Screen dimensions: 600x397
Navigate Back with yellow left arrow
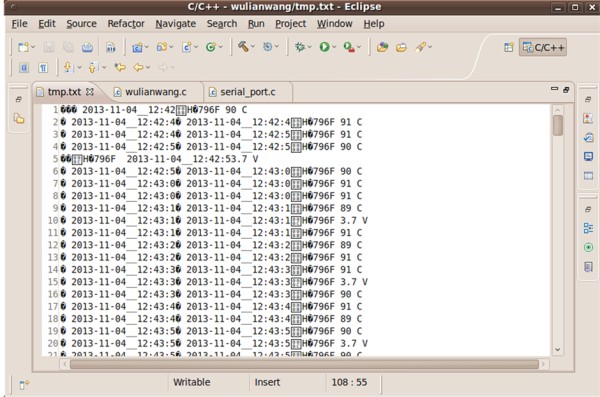138,67
